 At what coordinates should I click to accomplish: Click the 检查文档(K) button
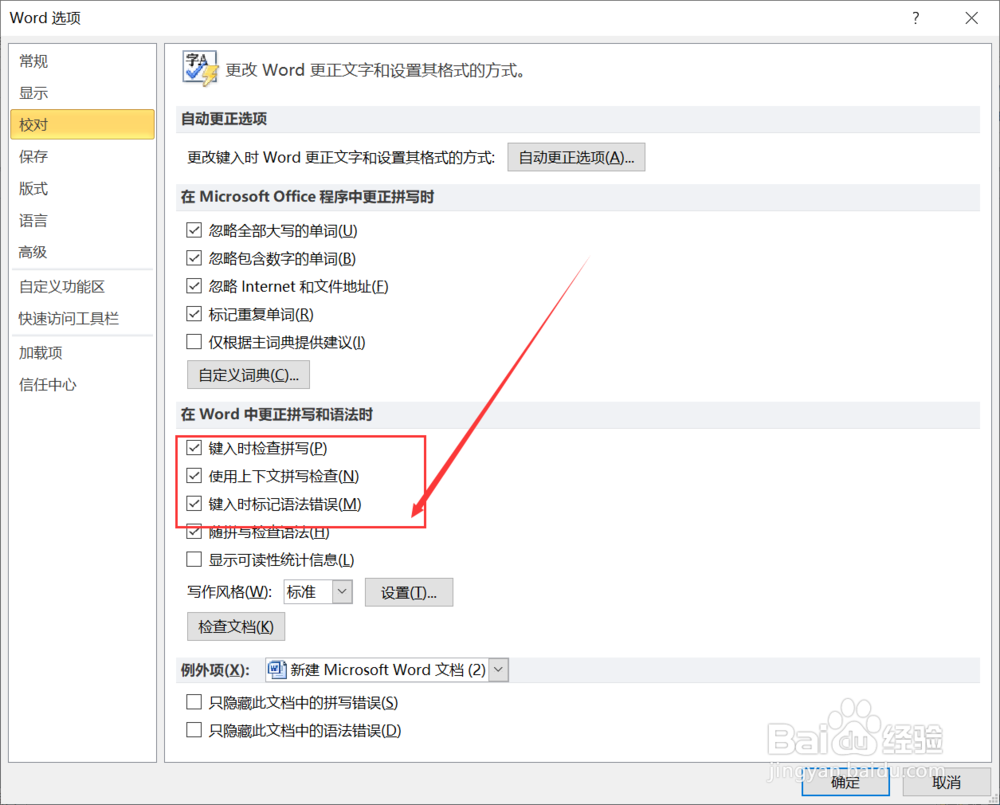pyautogui.click(x=236, y=626)
